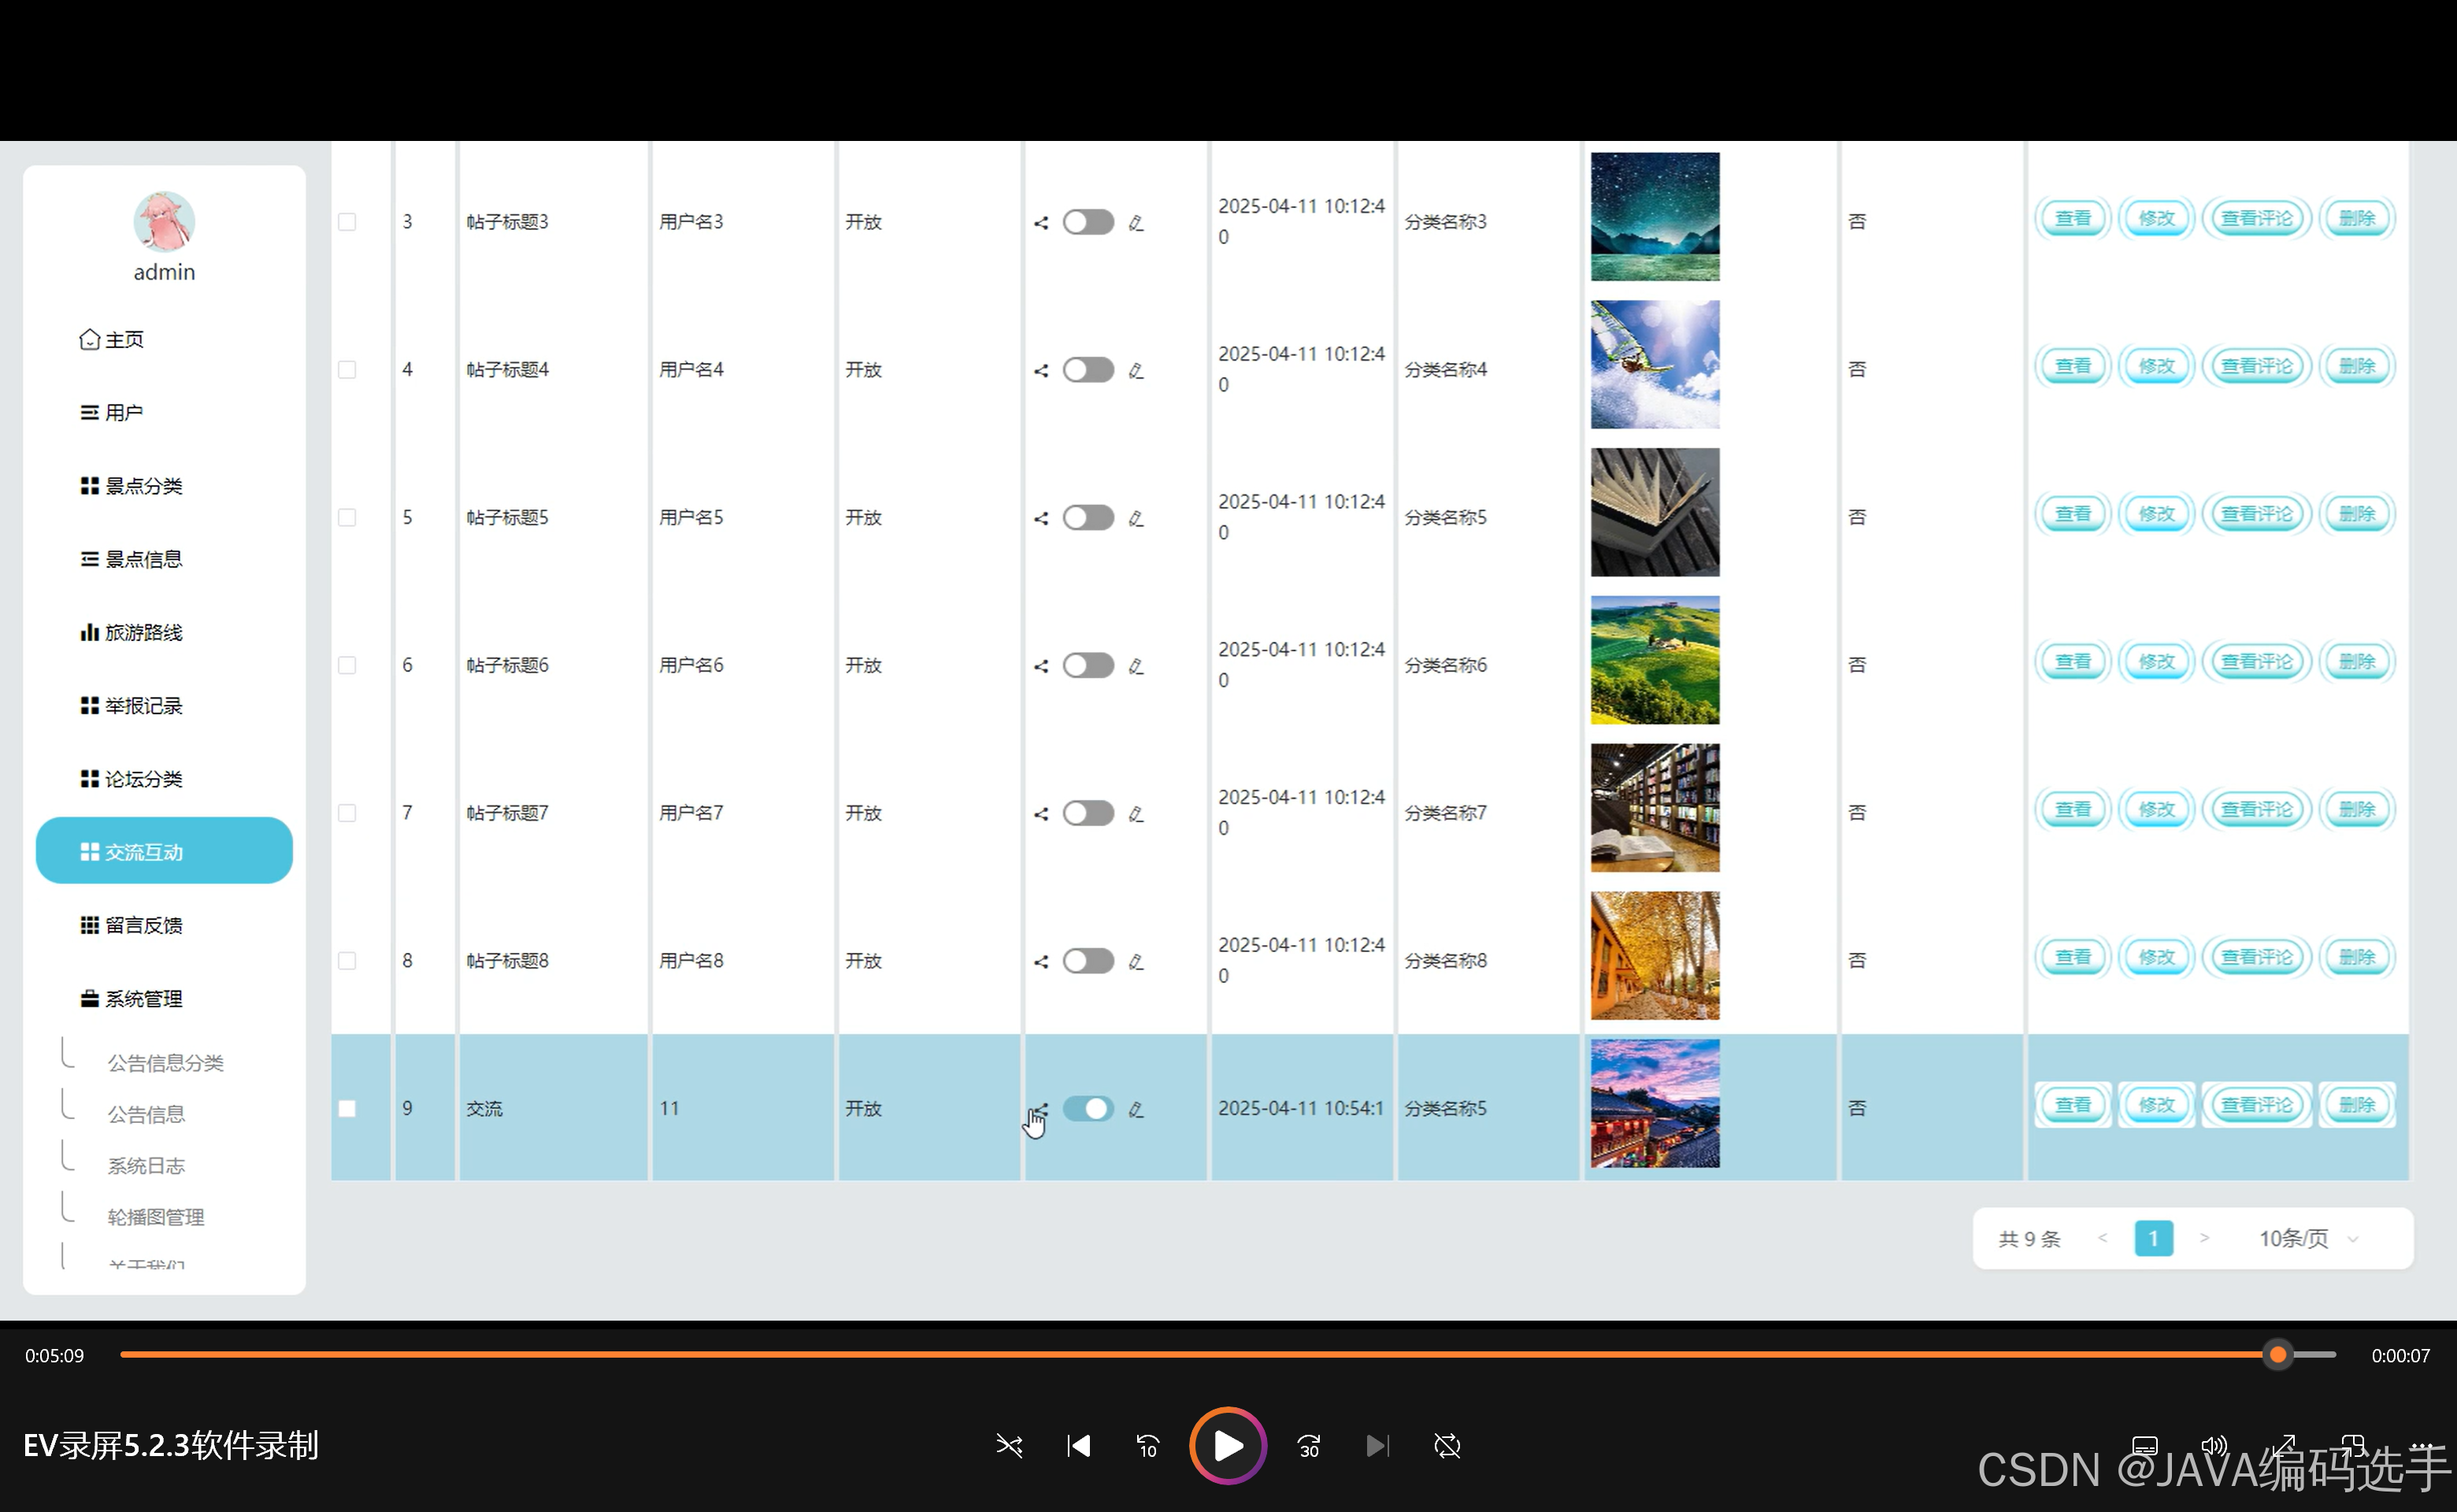Image resolution: width=2457 pixels, height=1512 pixels.
Task: Select the 公告信息 submenu item
Action: coord(146,1114)
